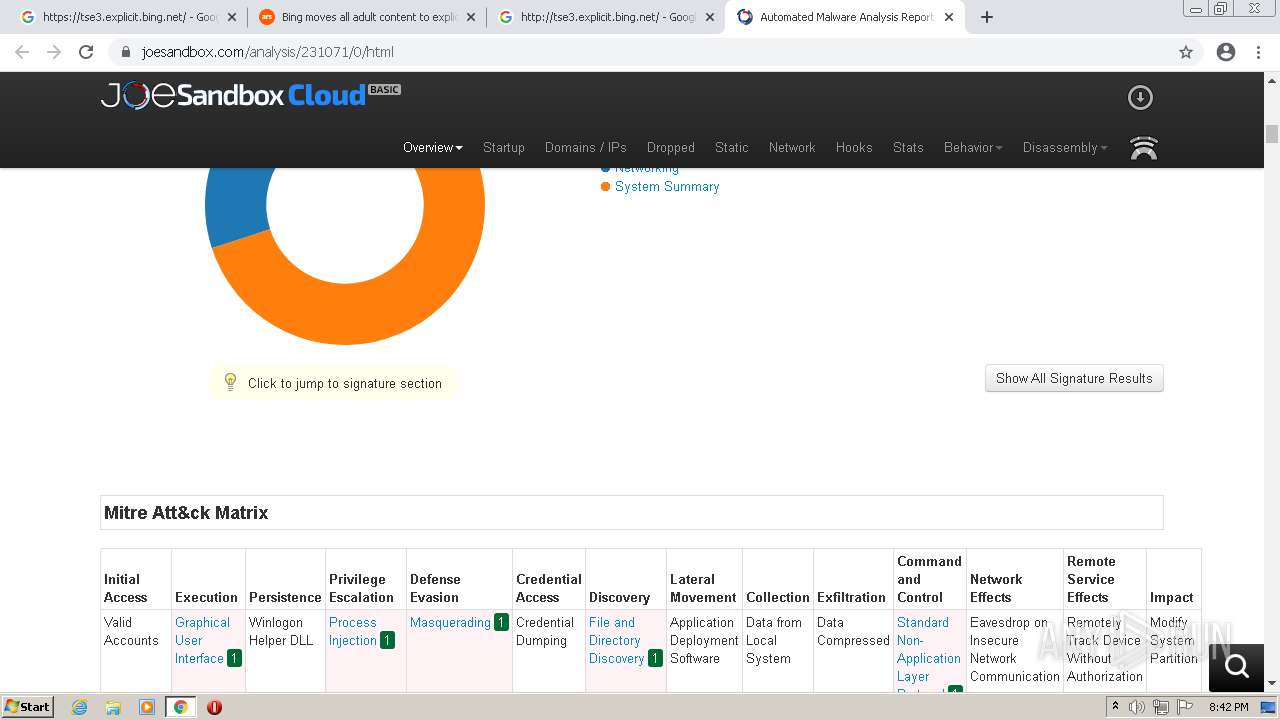Open the Domains / IPs section
This screenshot has height=720, width=1280.
(586, 147)
